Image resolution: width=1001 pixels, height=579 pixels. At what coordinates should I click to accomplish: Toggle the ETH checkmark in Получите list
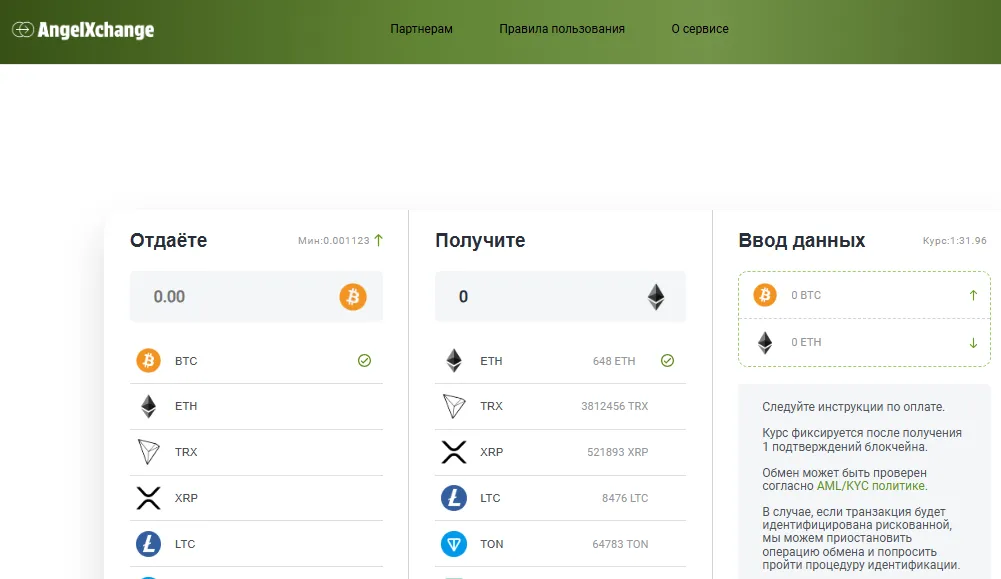point(667,361)
